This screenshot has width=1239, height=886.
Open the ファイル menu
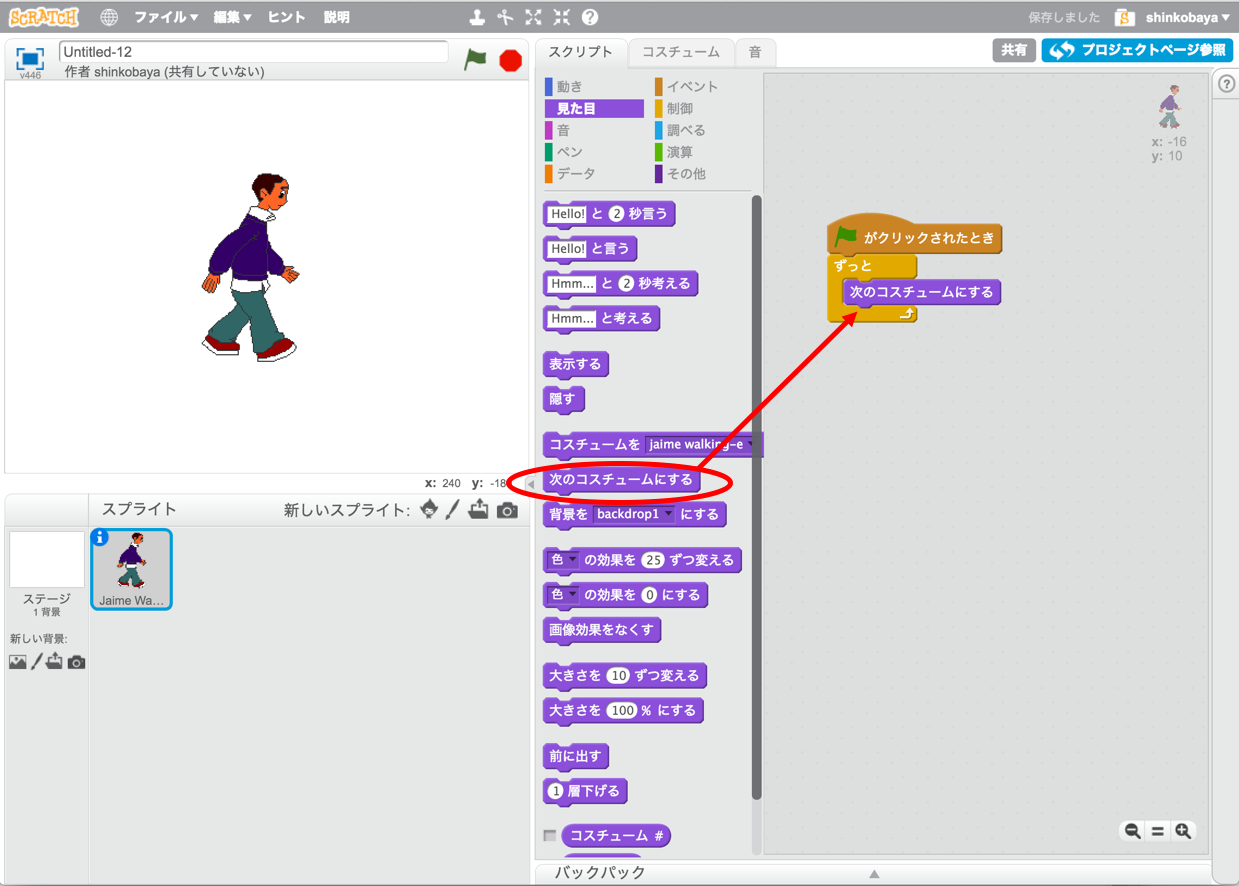166,17
